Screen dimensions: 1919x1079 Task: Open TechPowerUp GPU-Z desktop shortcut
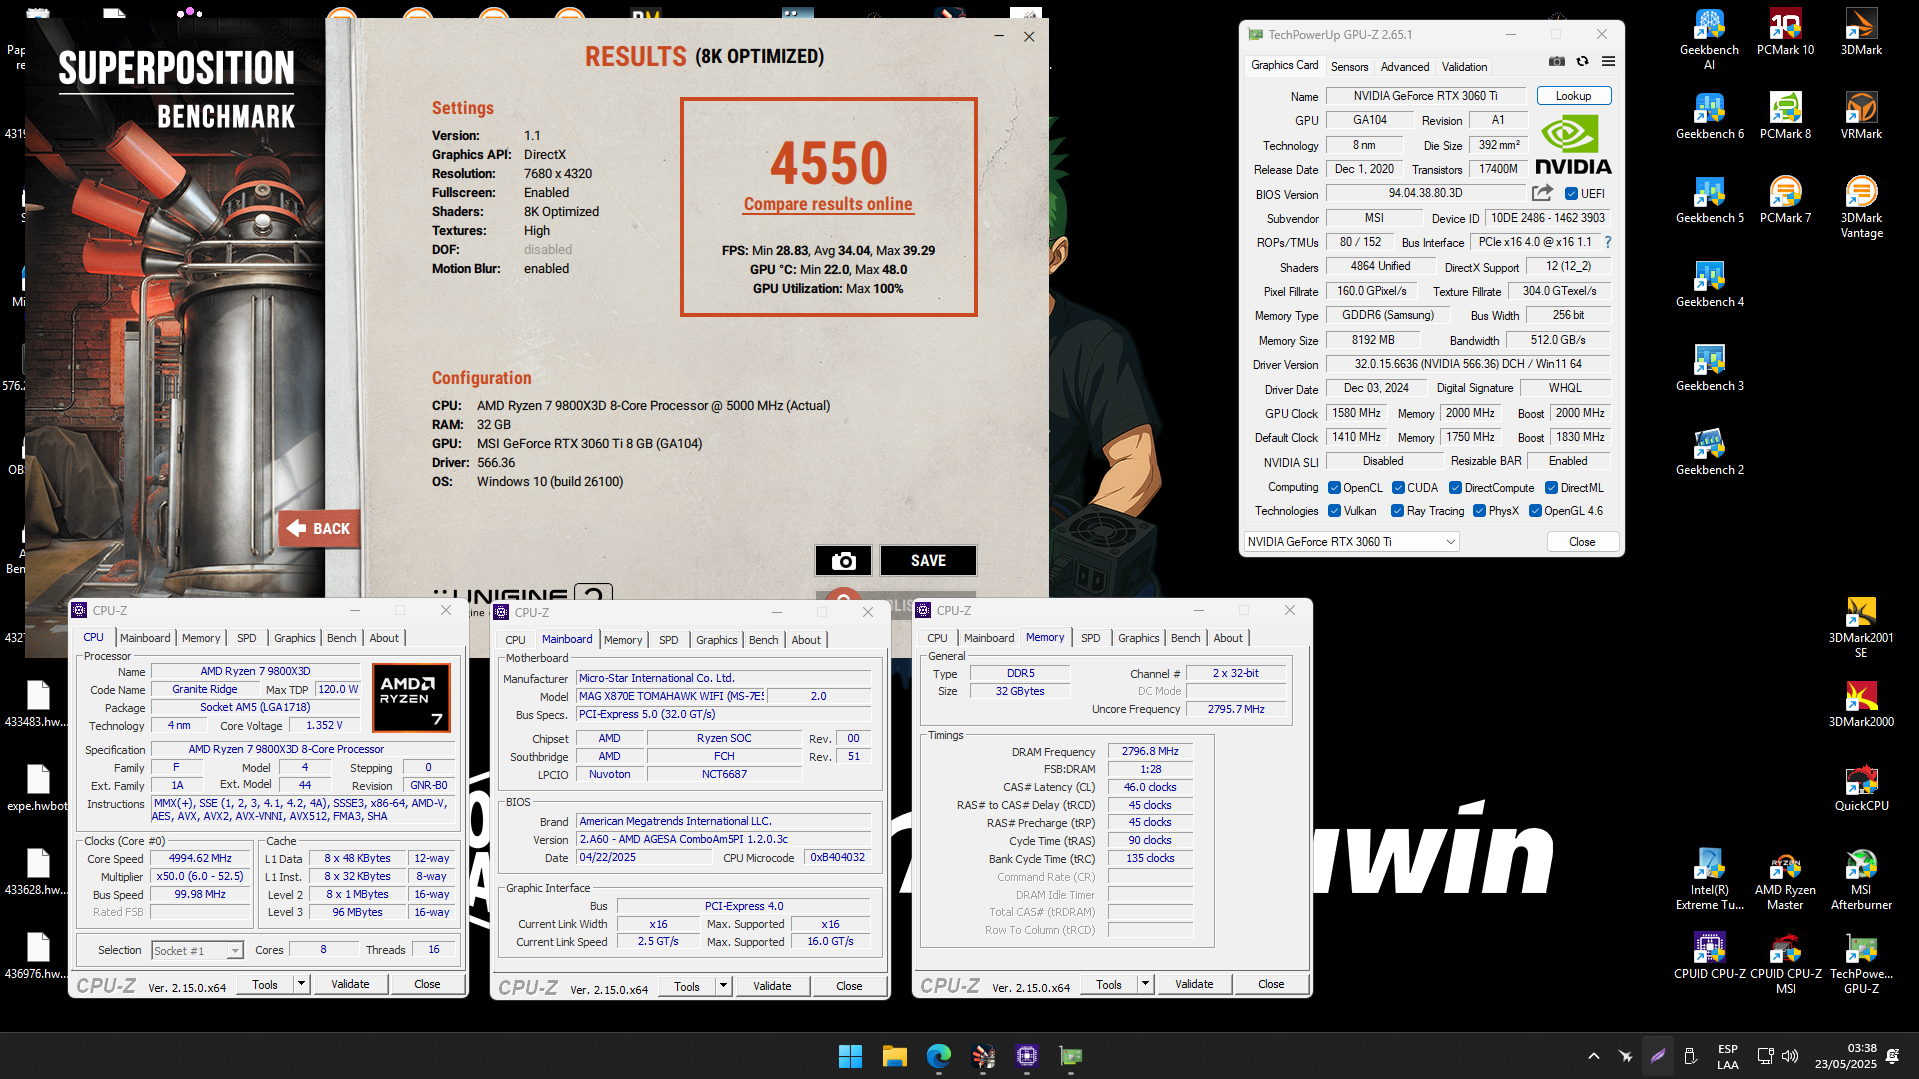(x=1861, y=964)
